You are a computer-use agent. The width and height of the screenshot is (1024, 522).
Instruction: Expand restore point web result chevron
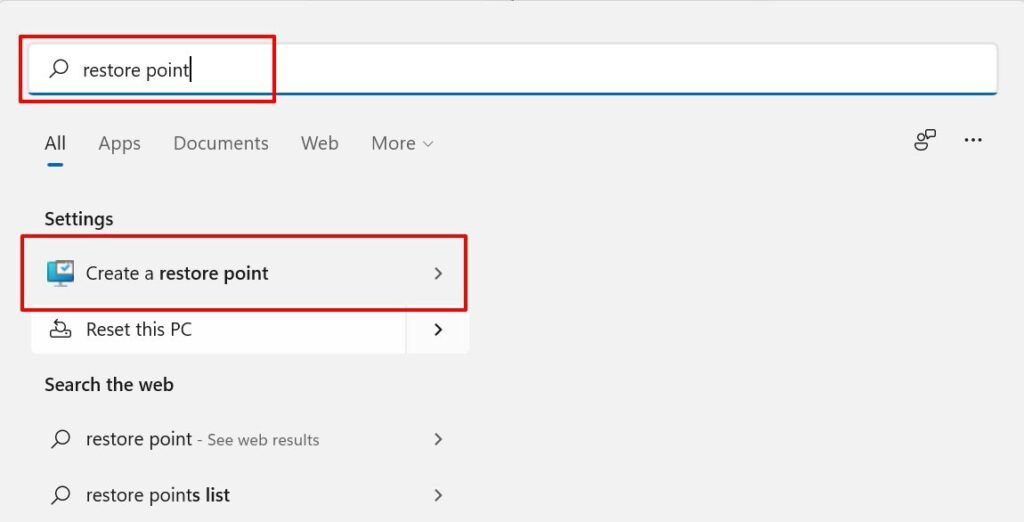(438, 440)
